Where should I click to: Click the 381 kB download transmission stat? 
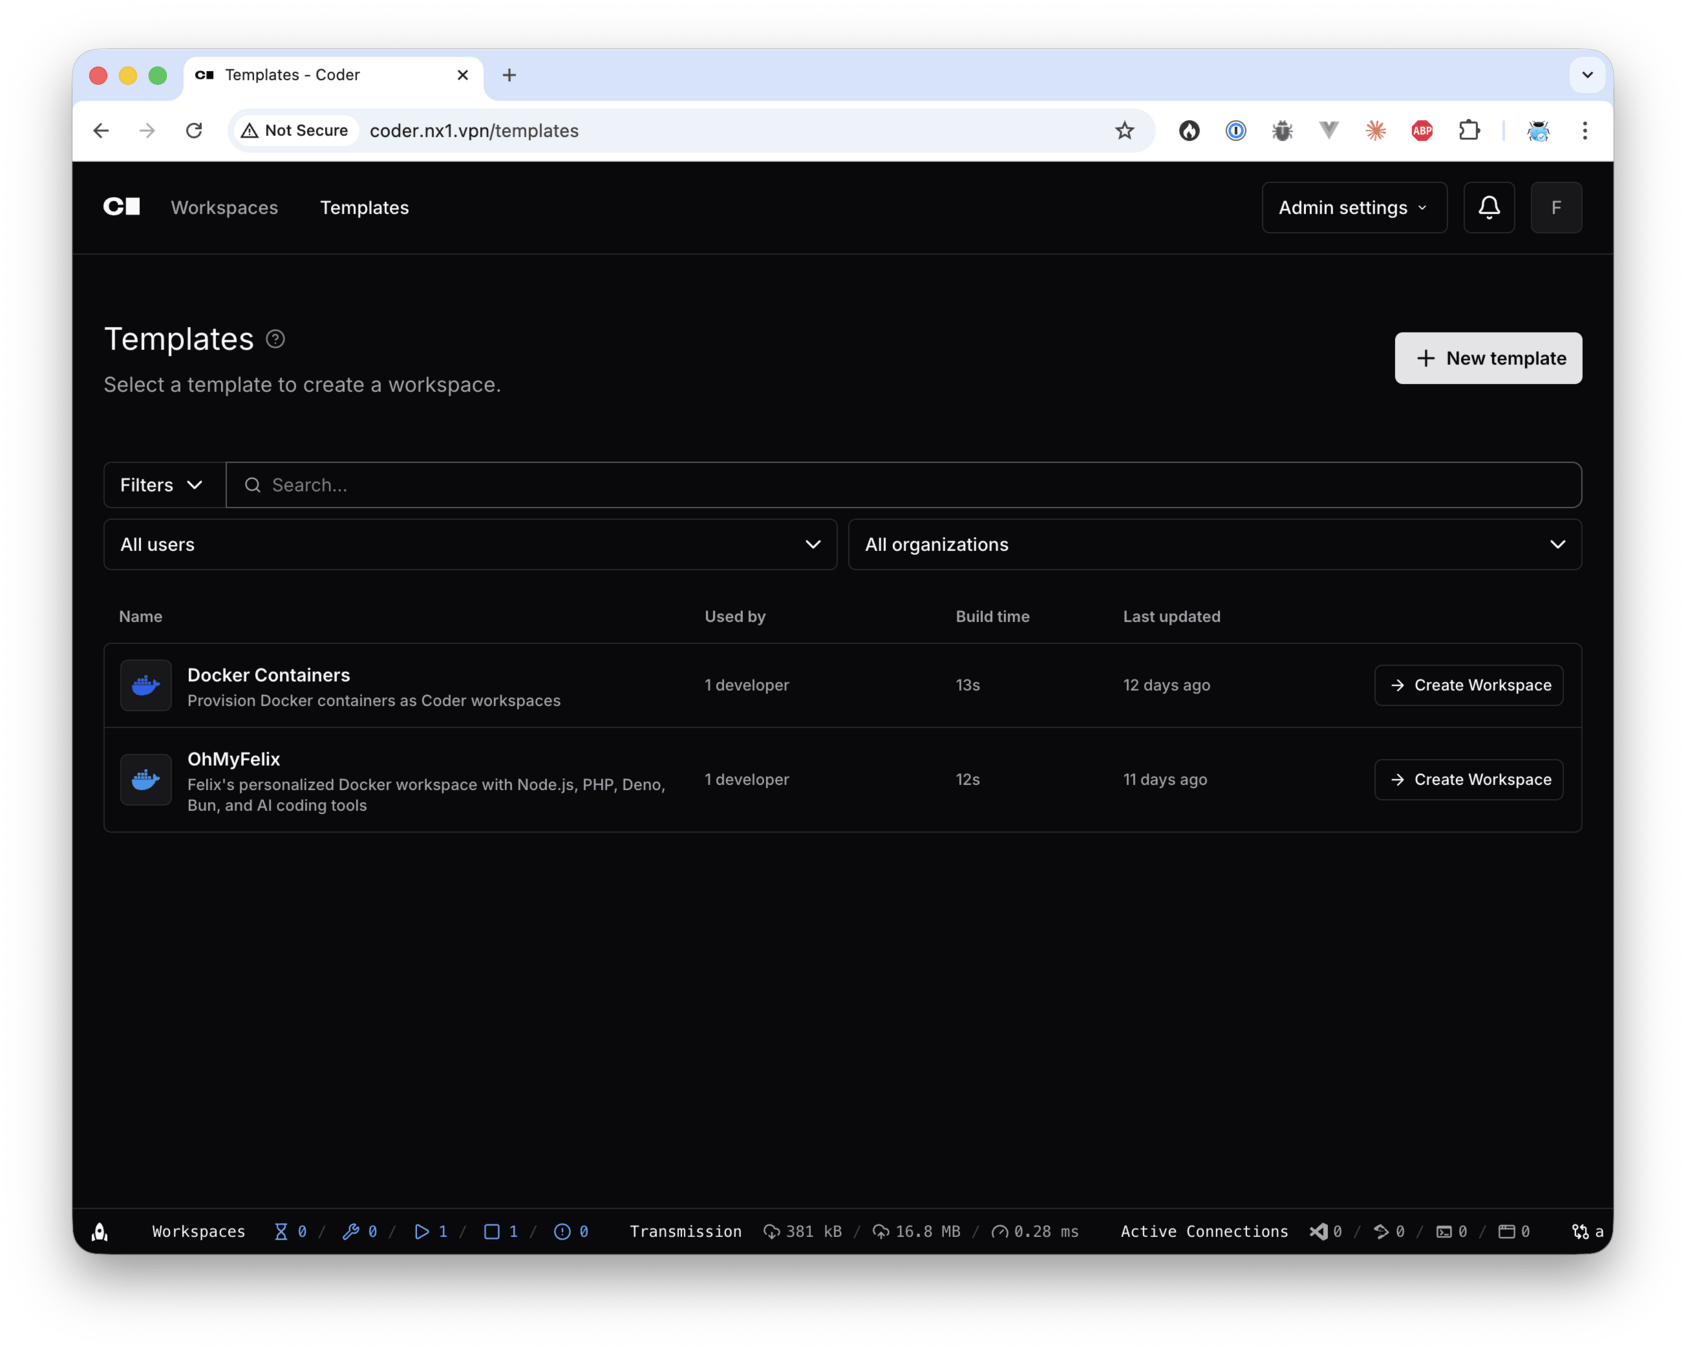pos(803,1231)
